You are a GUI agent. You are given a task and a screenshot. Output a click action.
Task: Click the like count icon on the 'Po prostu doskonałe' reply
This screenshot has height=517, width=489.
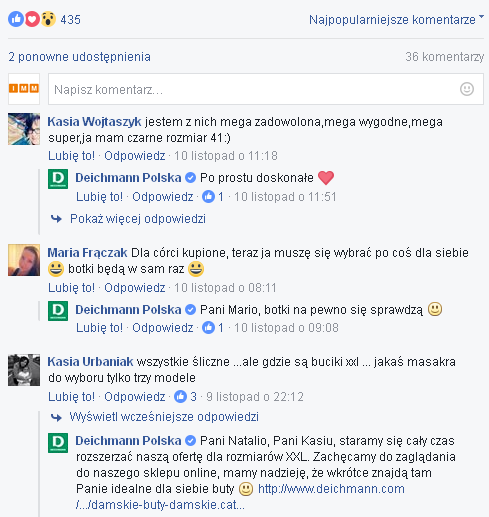coord(208,197)
